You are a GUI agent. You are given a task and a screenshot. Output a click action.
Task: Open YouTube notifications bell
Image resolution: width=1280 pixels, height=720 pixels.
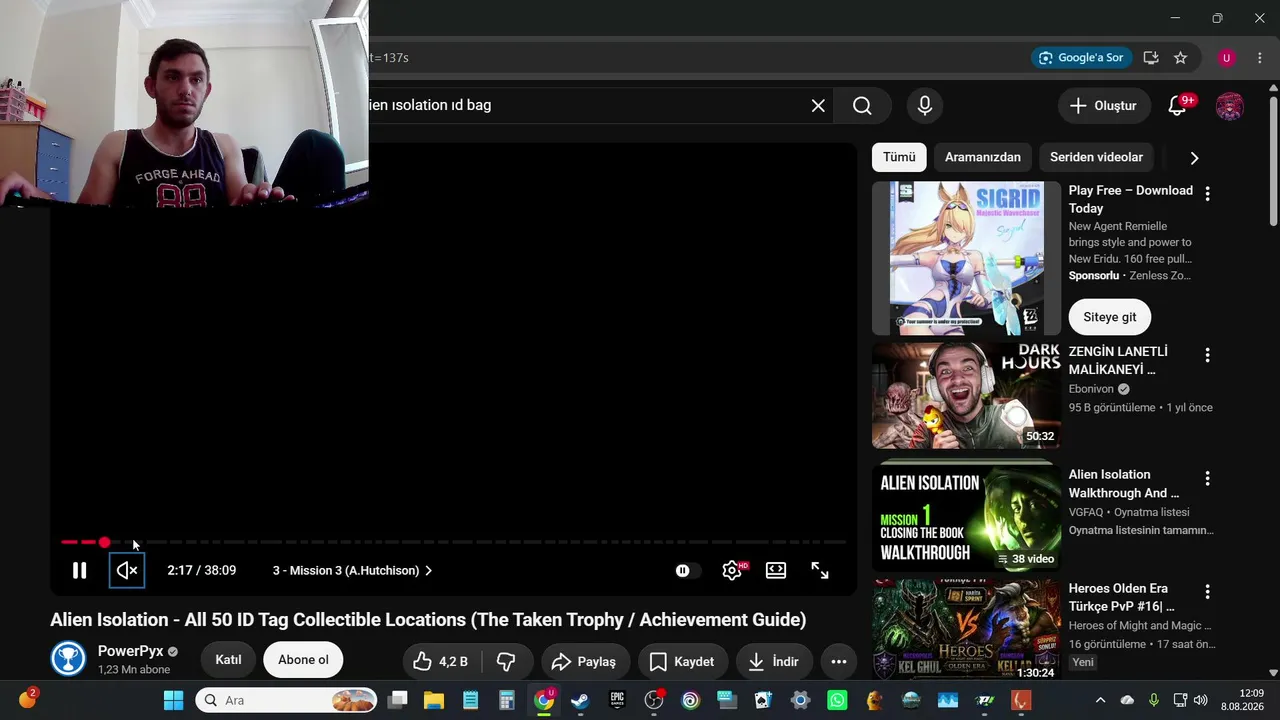pyautogui.click(x=1178, y=106)
